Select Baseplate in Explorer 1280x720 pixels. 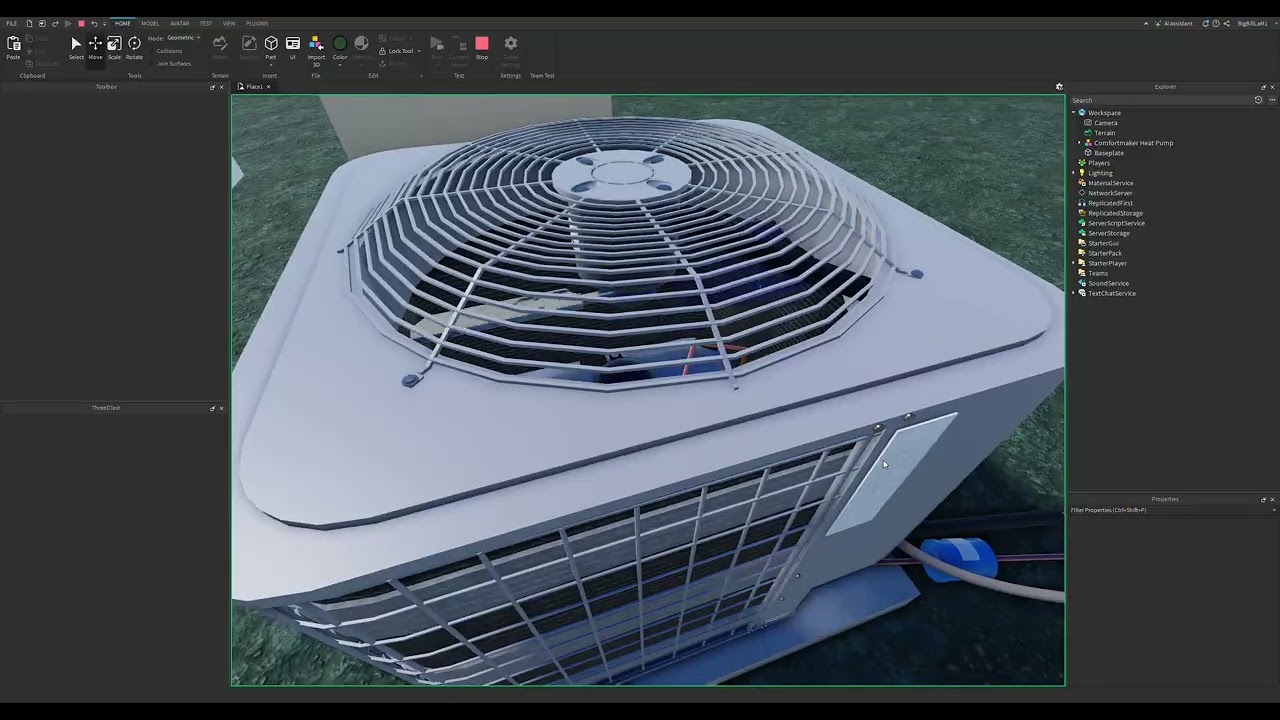(x=1109, y=153)
